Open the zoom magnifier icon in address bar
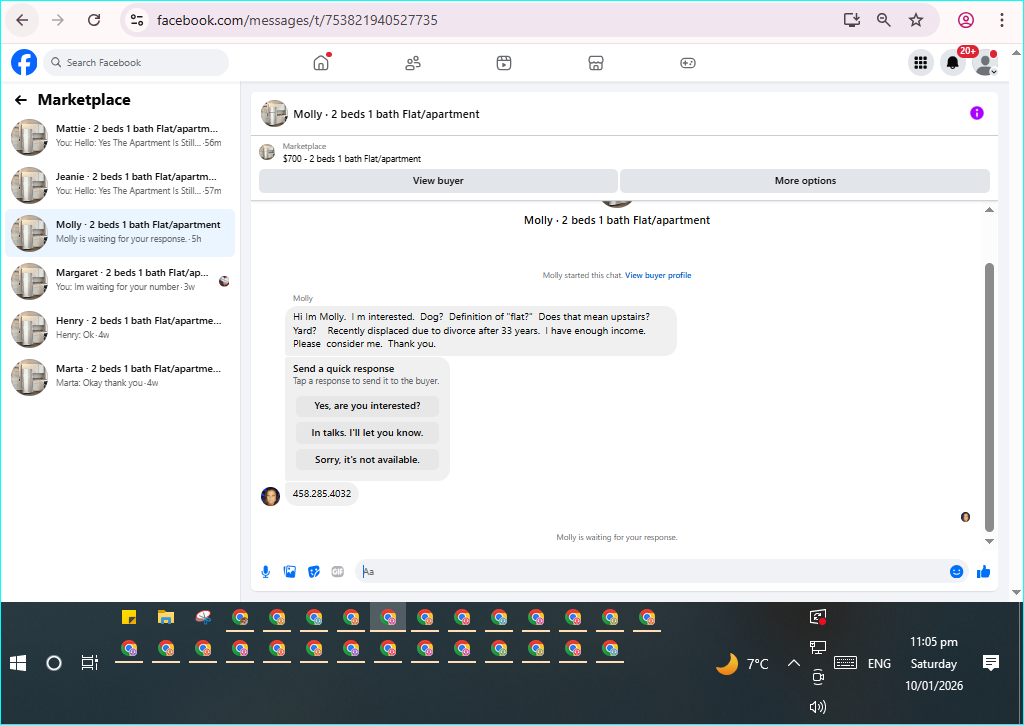The image size is (1024, 725). click(884, 20)
